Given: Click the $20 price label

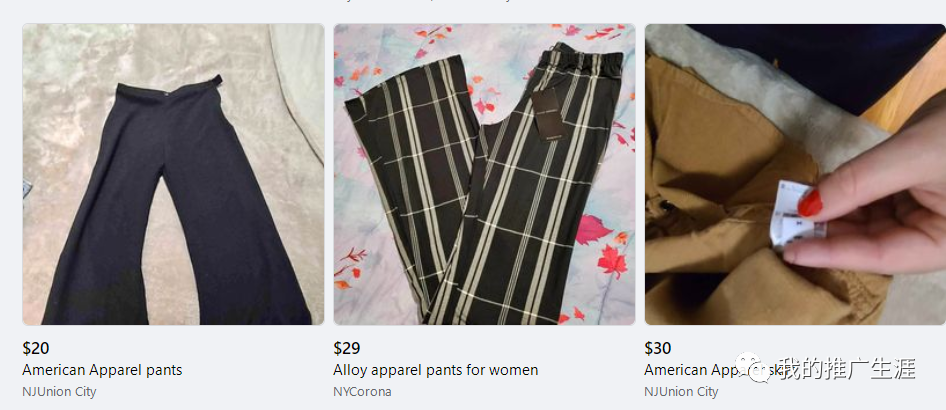Looking at the screenshot, I should coord(36,348).
